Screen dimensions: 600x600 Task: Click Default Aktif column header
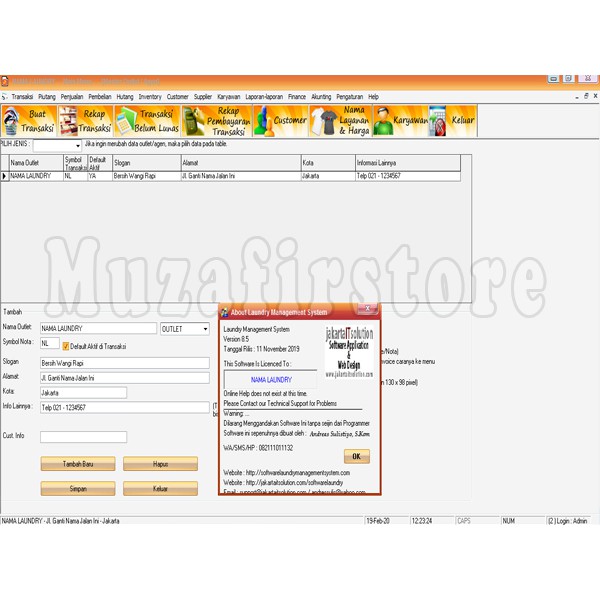point(100,163)
